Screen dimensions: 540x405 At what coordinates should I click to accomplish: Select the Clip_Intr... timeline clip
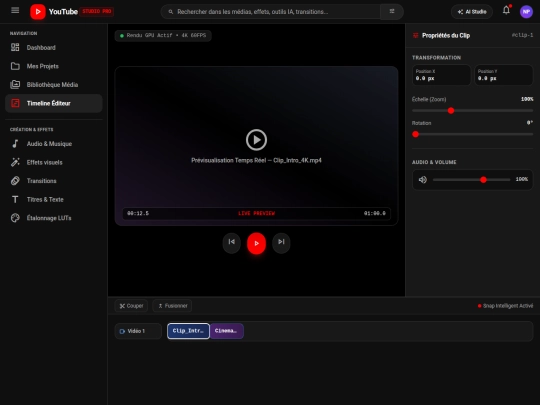click(x=188, y=331)
